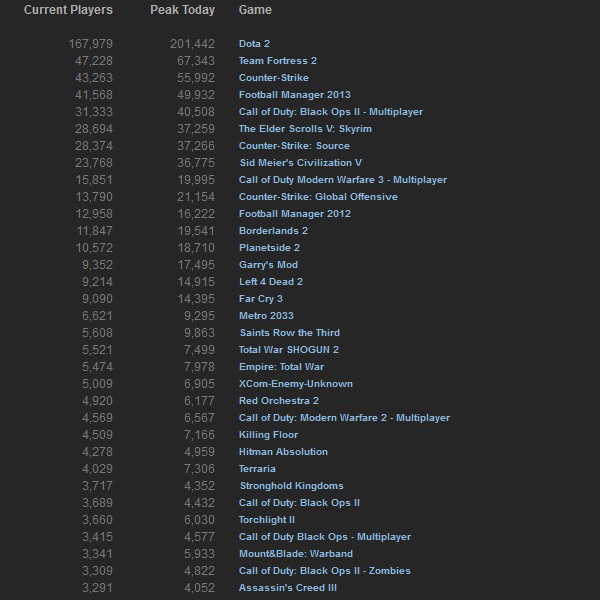Go to the Far Cry 3 page

point(260,299)
